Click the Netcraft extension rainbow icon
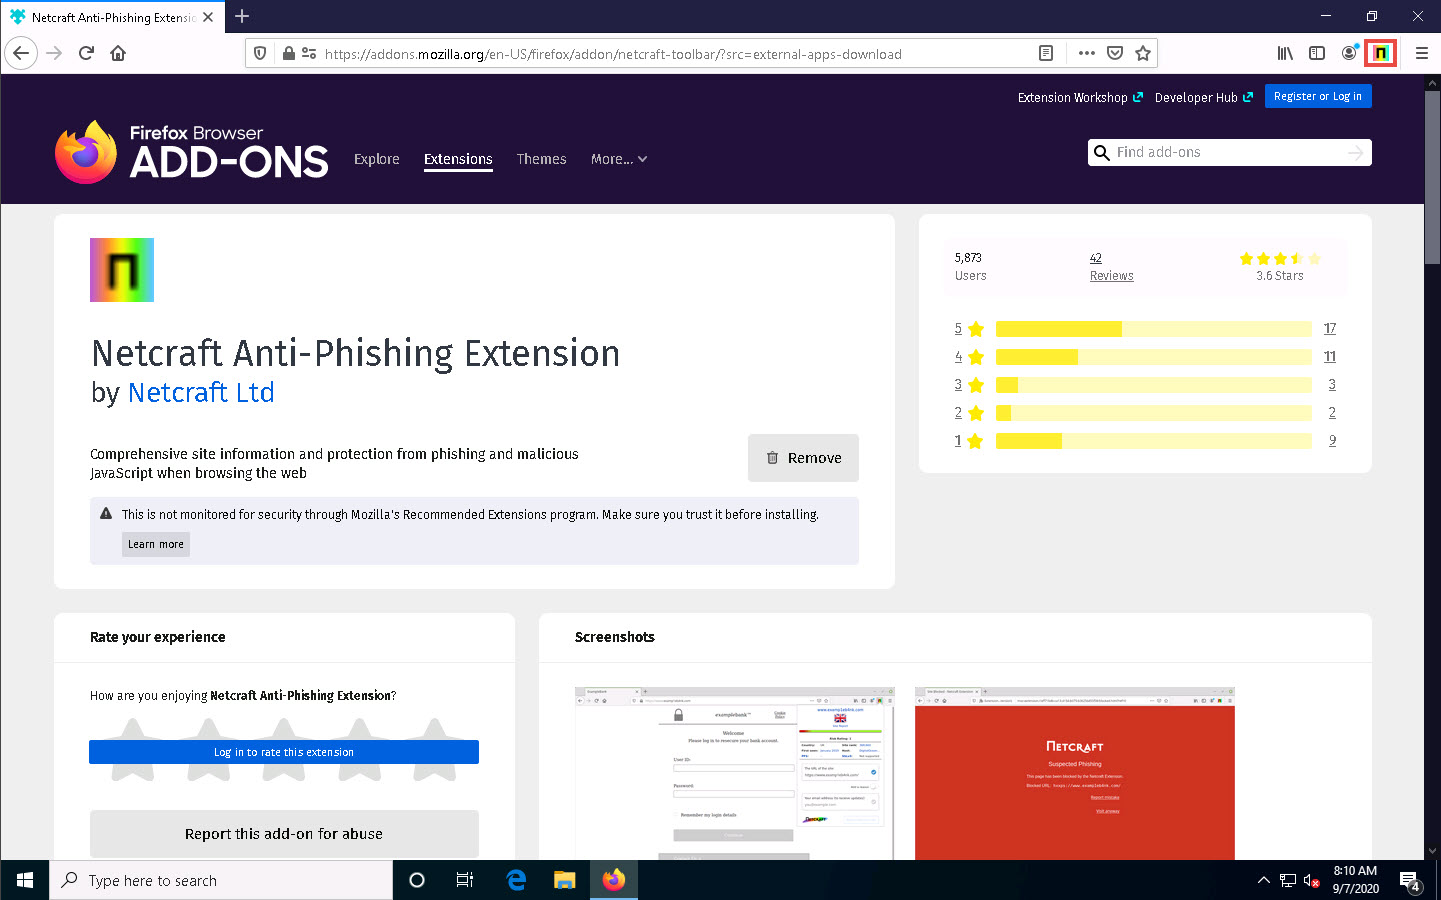The height and width of the screenshot is (900, 1441). (122, 270)
